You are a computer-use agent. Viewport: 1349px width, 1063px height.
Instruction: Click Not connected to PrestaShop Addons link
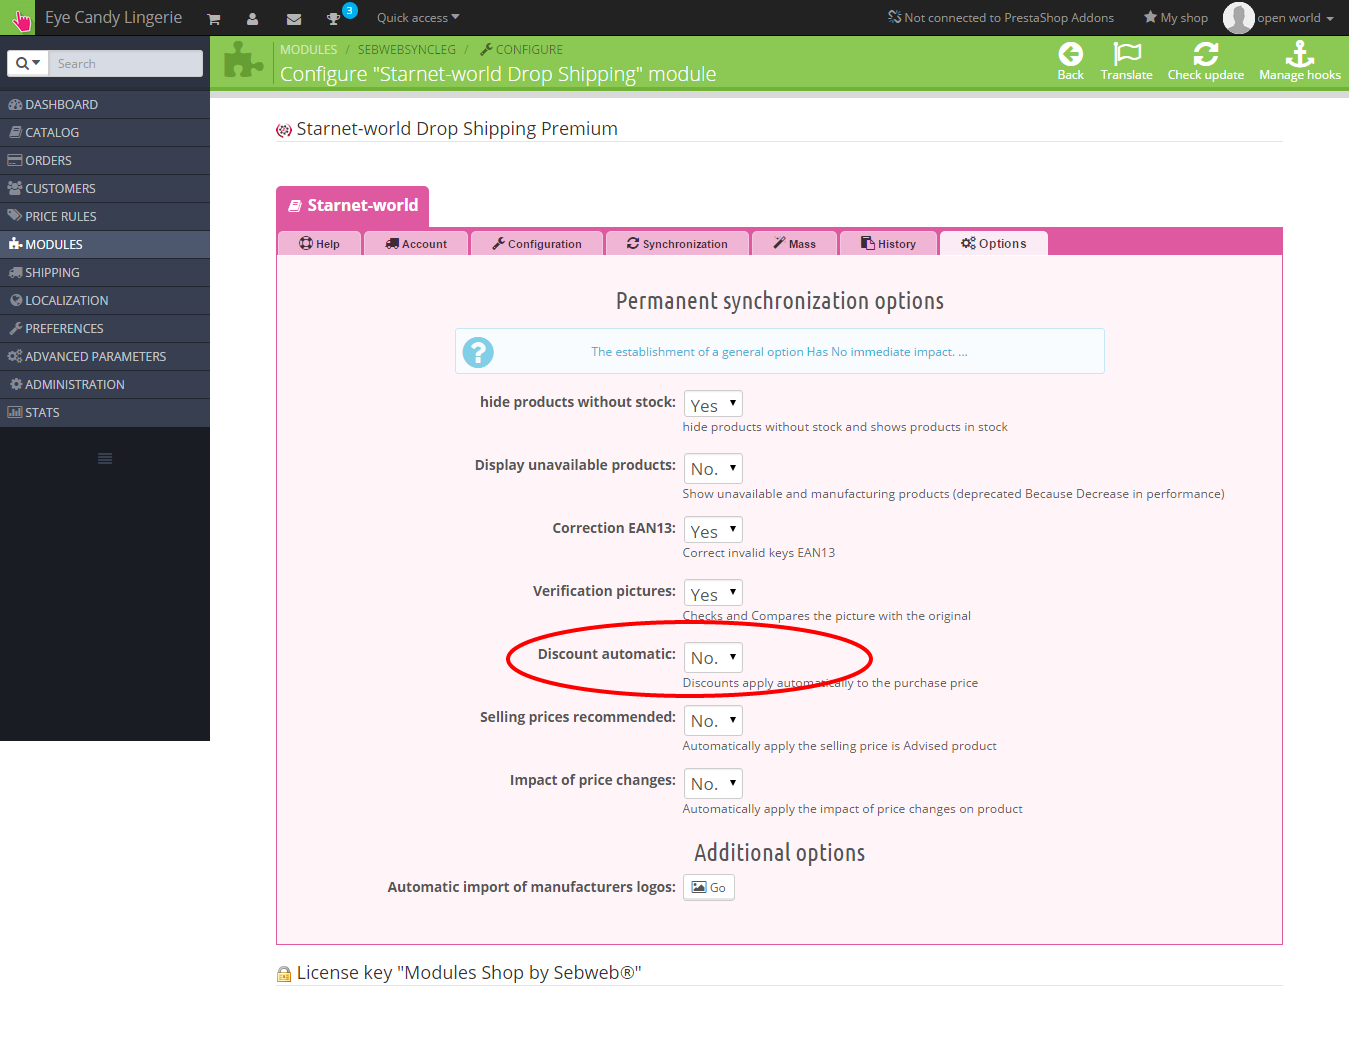(1000, 18)
